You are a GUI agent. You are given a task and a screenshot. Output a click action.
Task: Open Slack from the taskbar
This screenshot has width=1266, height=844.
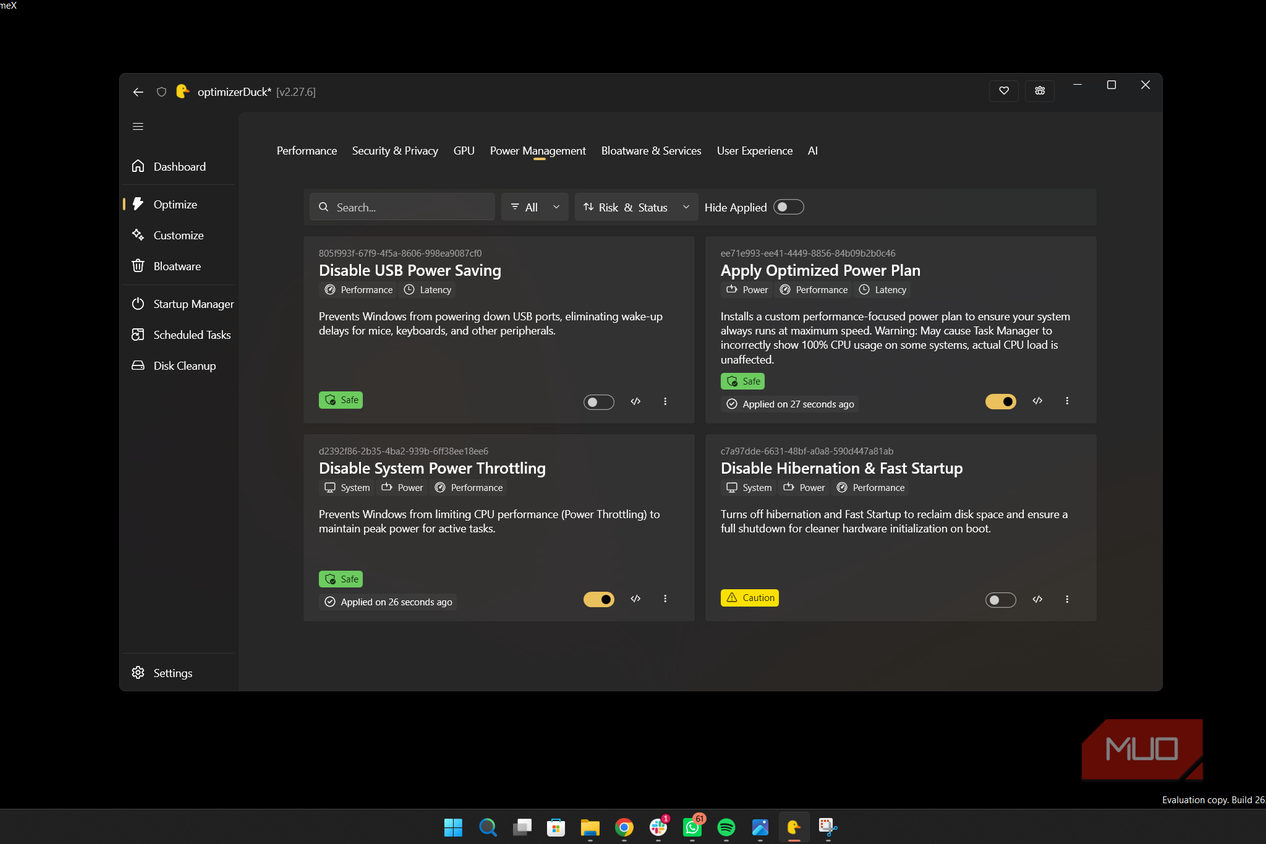point(658,827)
